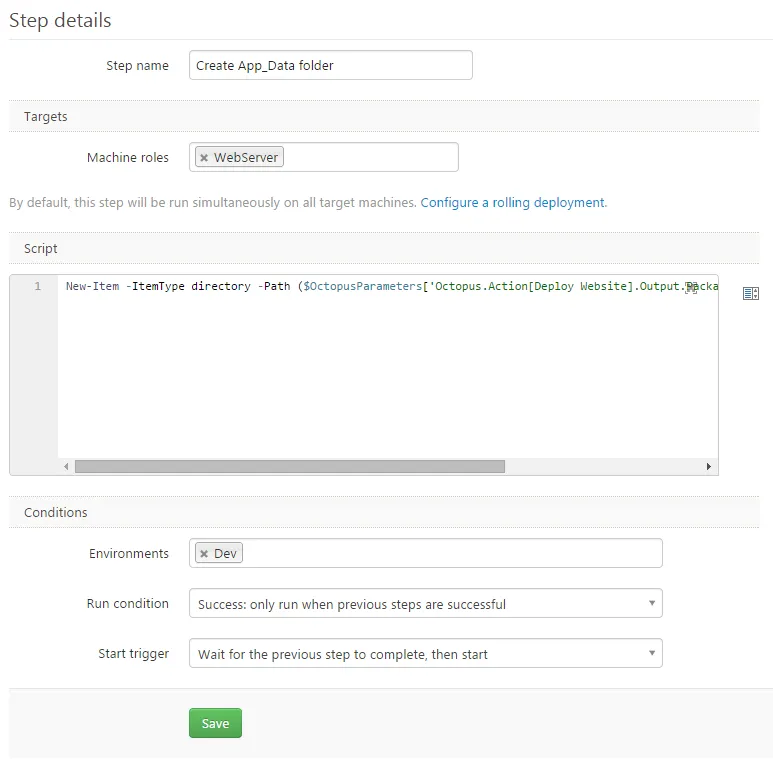
Task: Click the script editor horizontal scrollbar thumb
Action: pyautogui.click(x=290, y=466)
